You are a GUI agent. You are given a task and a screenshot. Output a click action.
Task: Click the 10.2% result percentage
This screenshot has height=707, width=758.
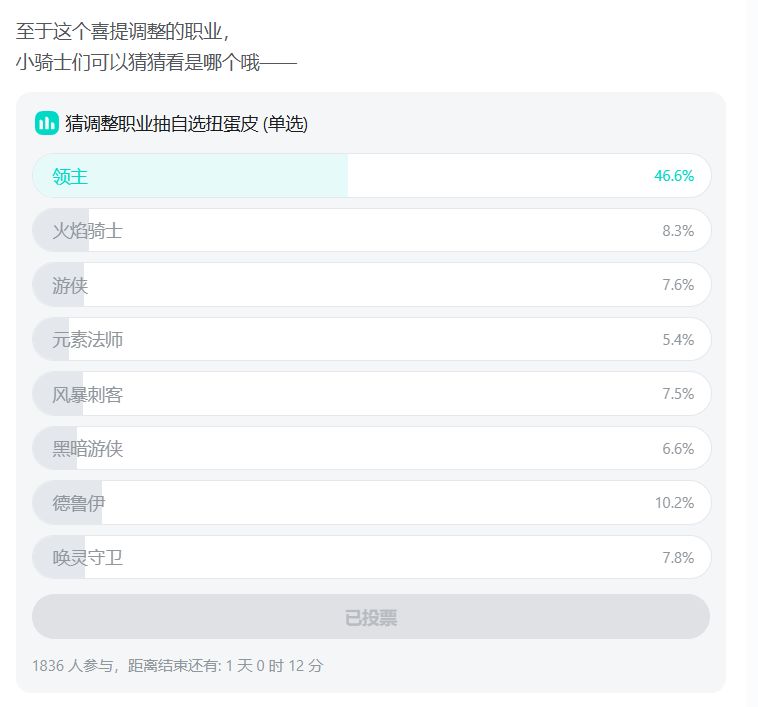click(x=674, y=503)
